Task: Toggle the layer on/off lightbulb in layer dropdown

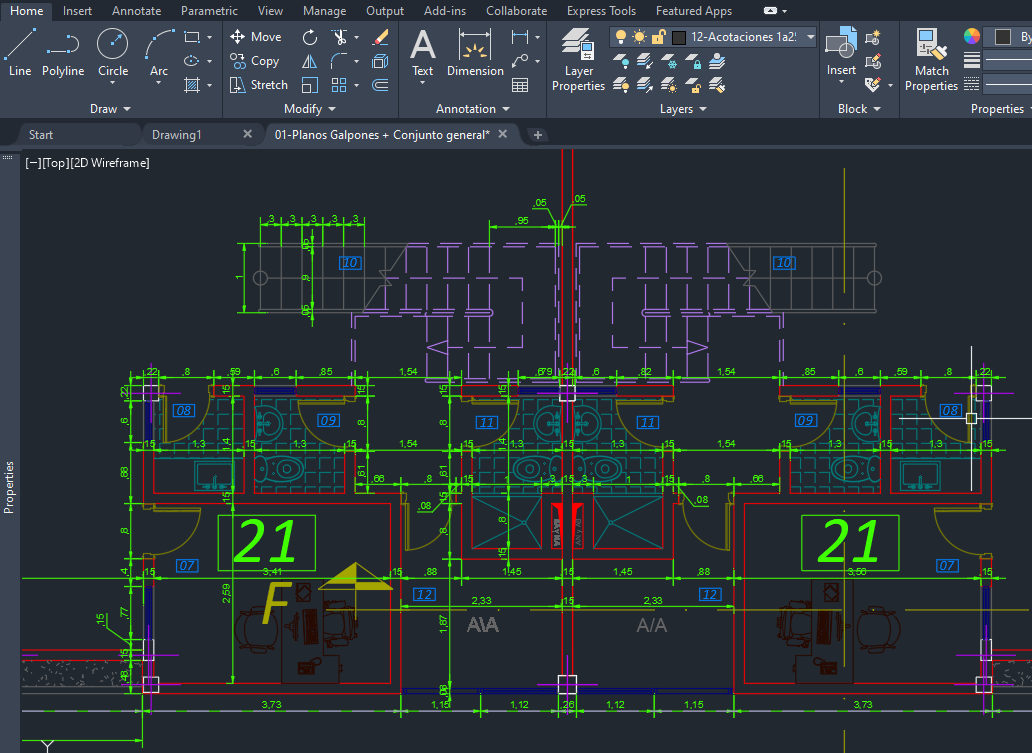Action: point(621,36)
